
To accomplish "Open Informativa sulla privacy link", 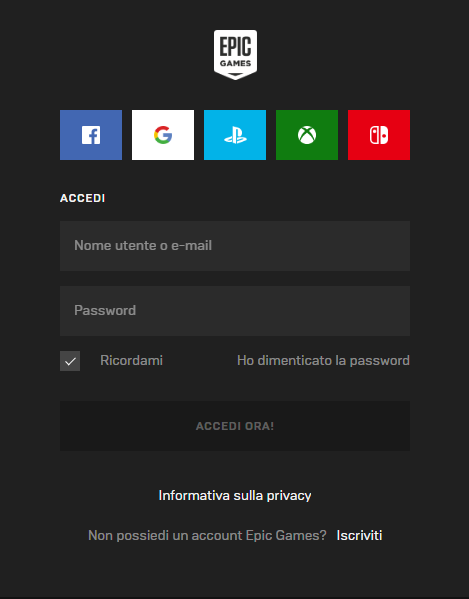I will click(235, 496).
